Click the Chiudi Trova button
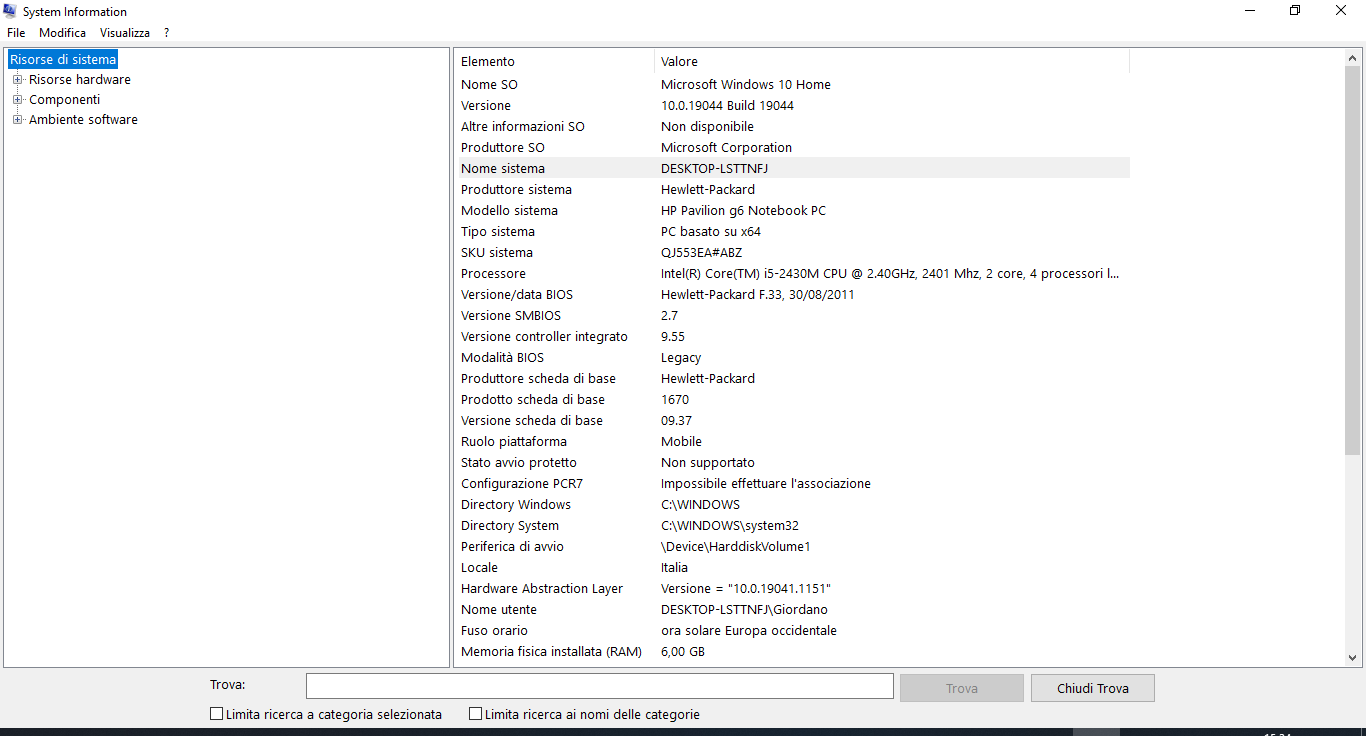Viewport: 1366px width, 736px height. (1093, 688)
